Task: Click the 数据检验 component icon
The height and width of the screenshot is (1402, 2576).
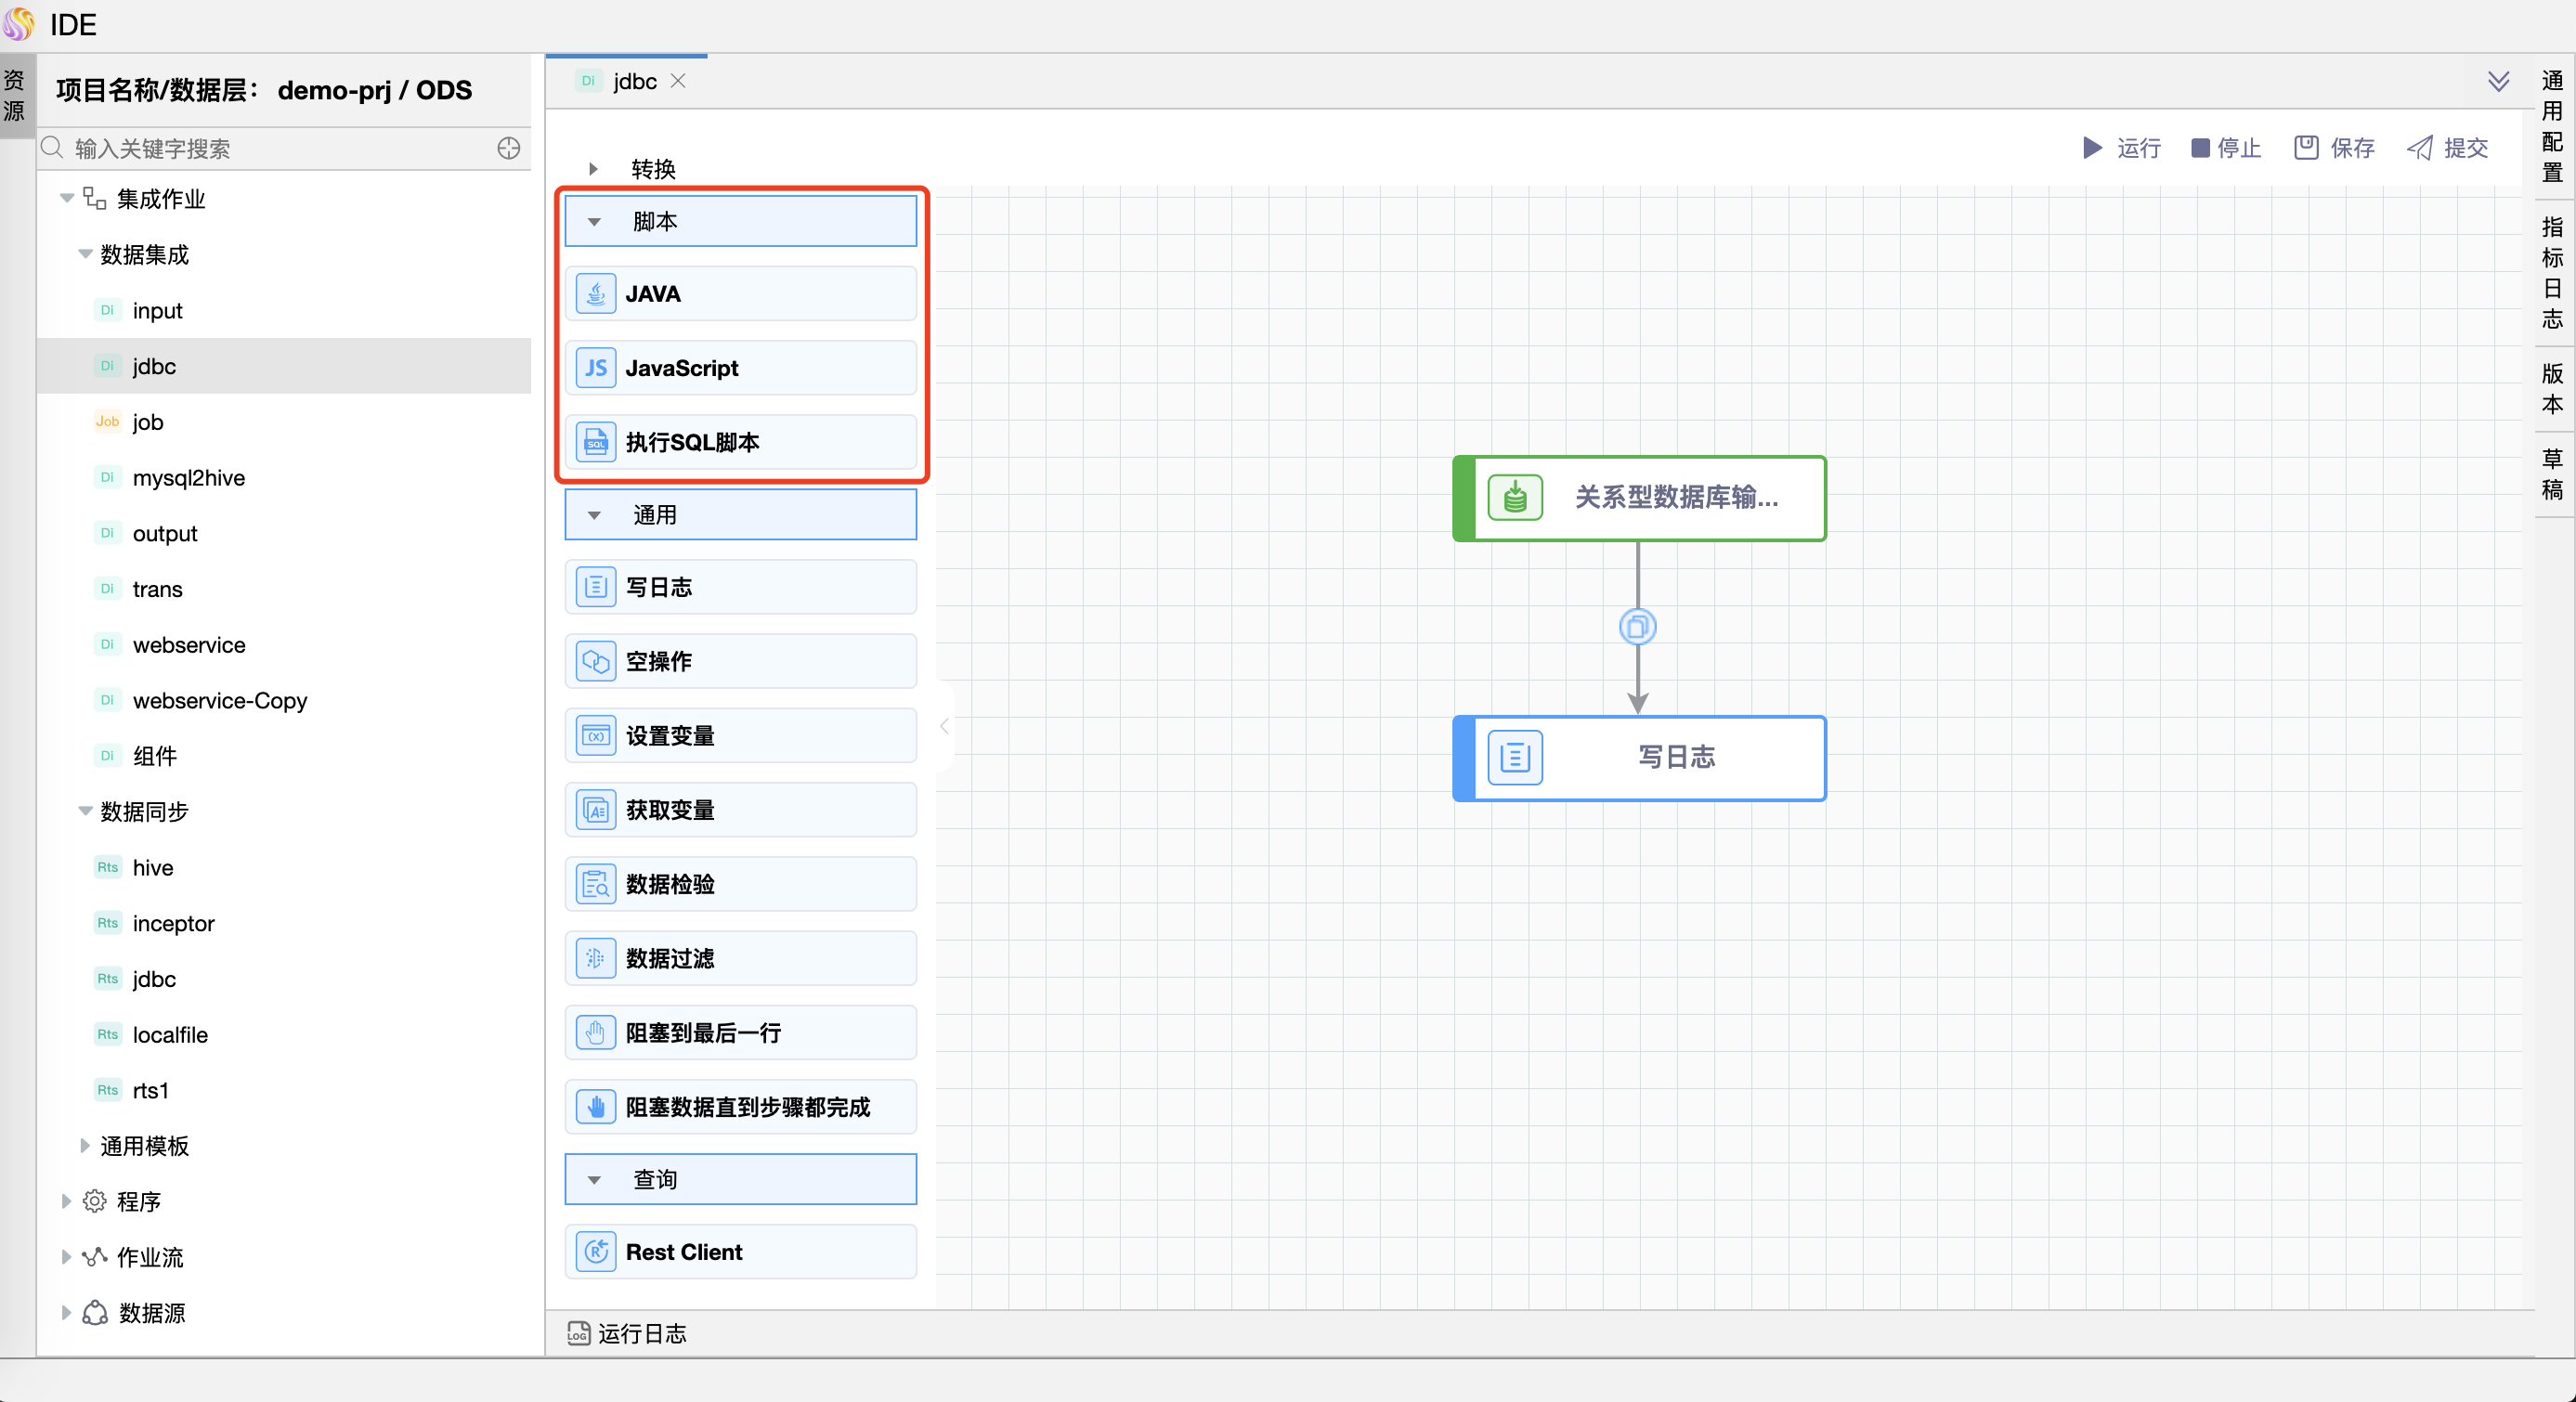Action: point(596,884)
